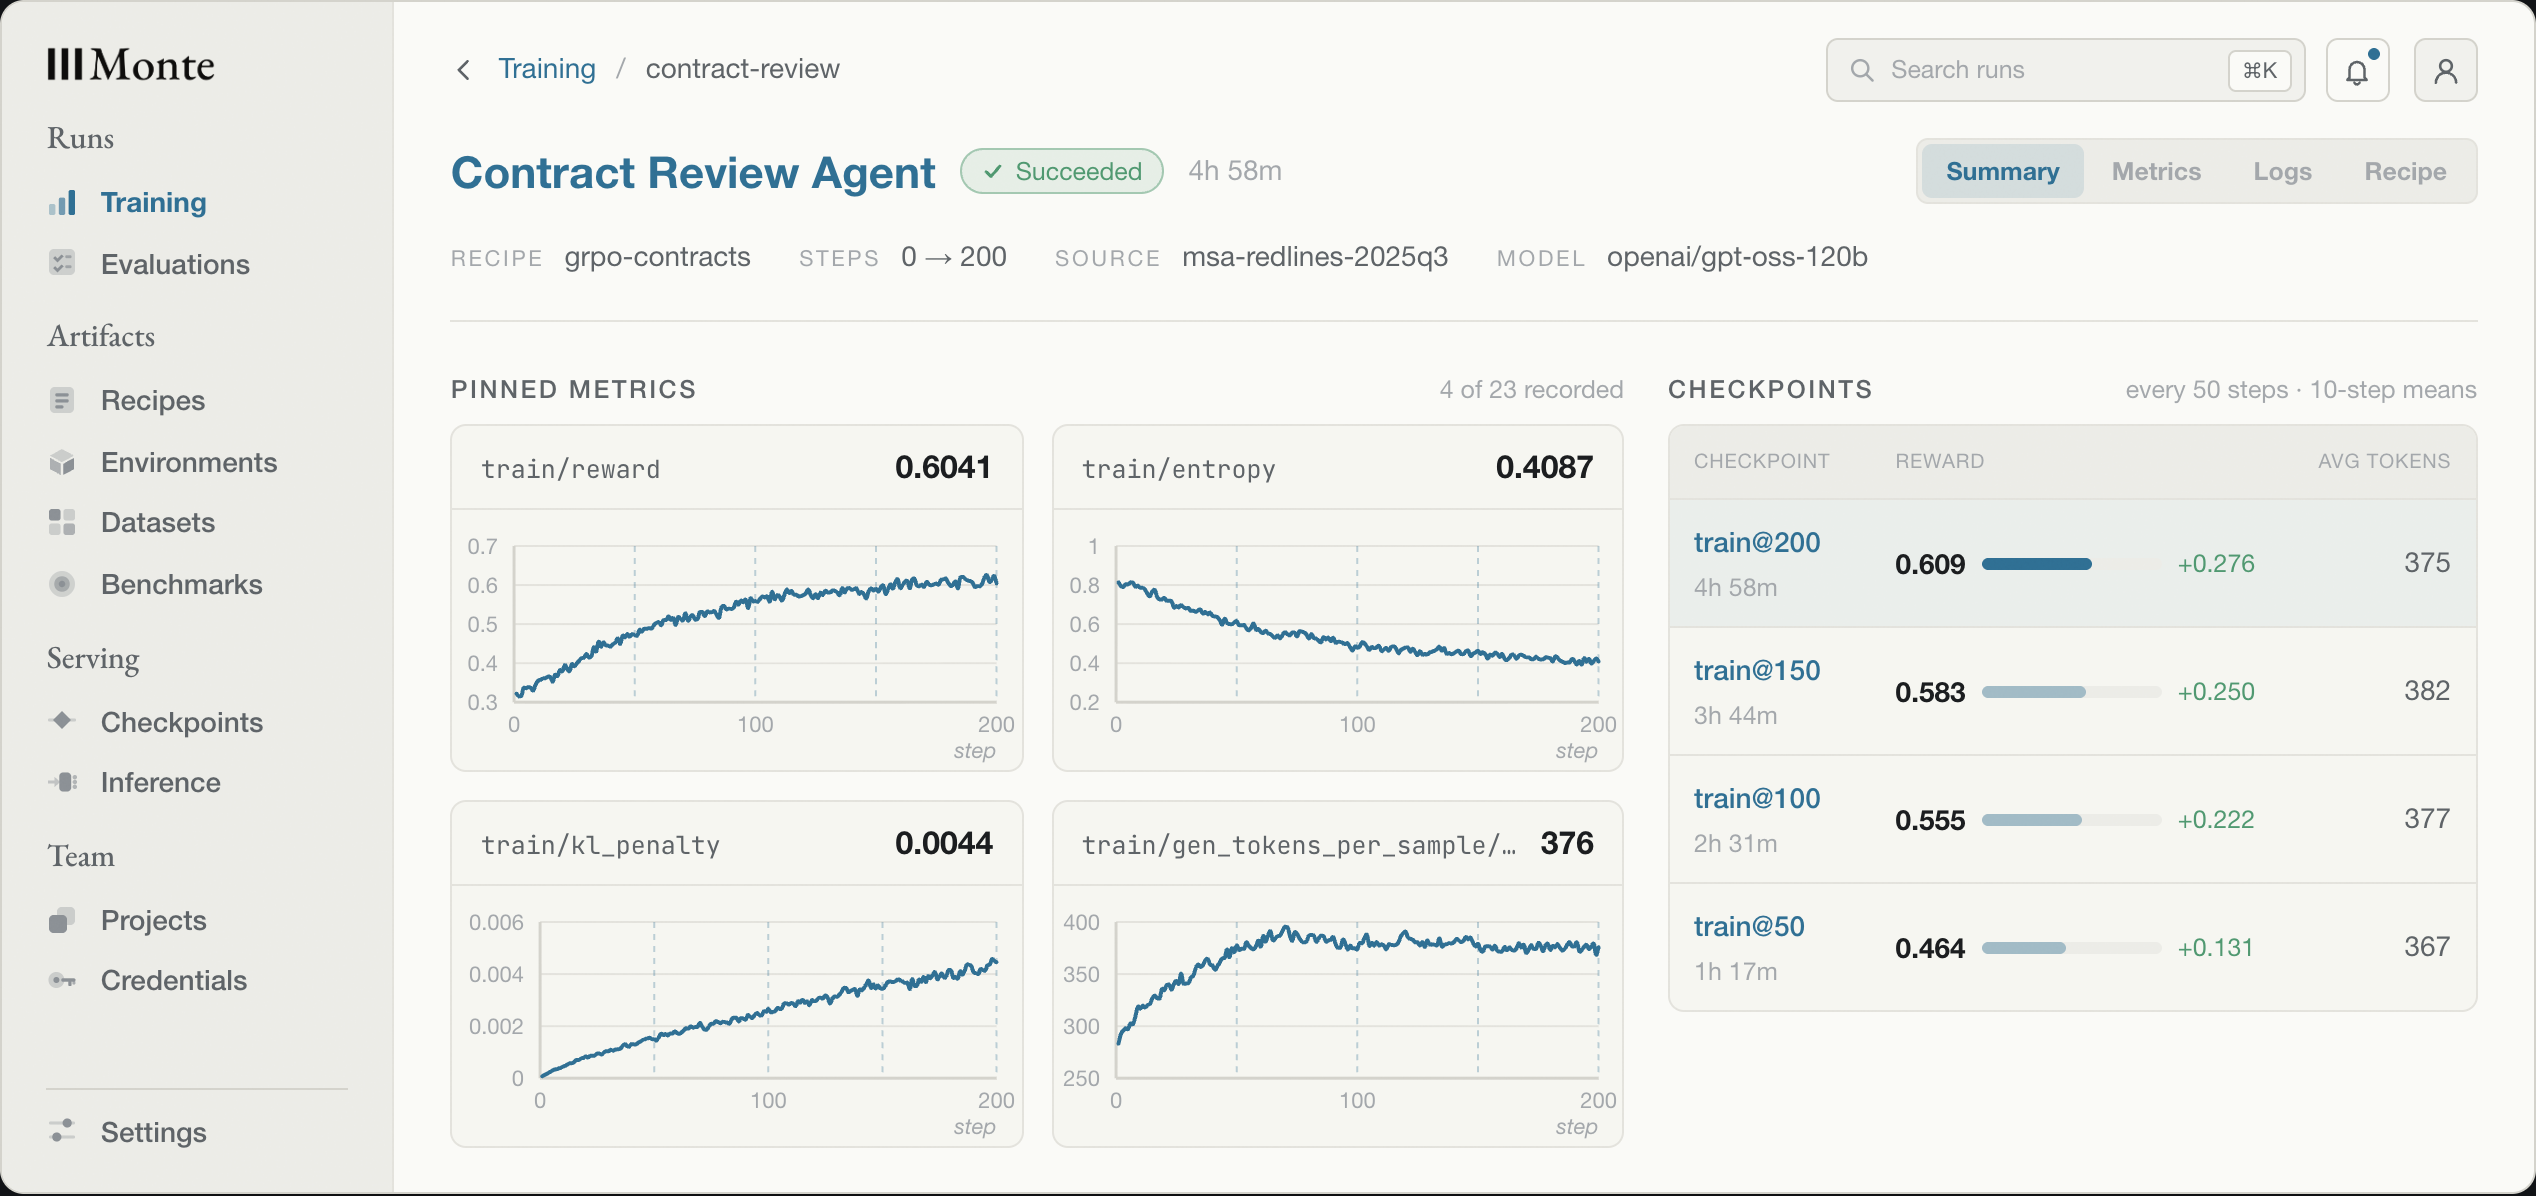This screenshot has width=2536, height=1196.
Task: Click the Benchmarks target icon
Action: pyautogui.click(x=62, y=584)
